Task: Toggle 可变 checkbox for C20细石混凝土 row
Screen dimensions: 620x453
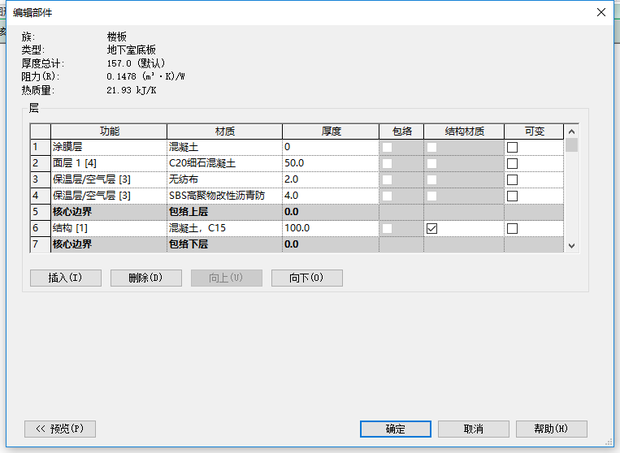Action: [513, 163]
